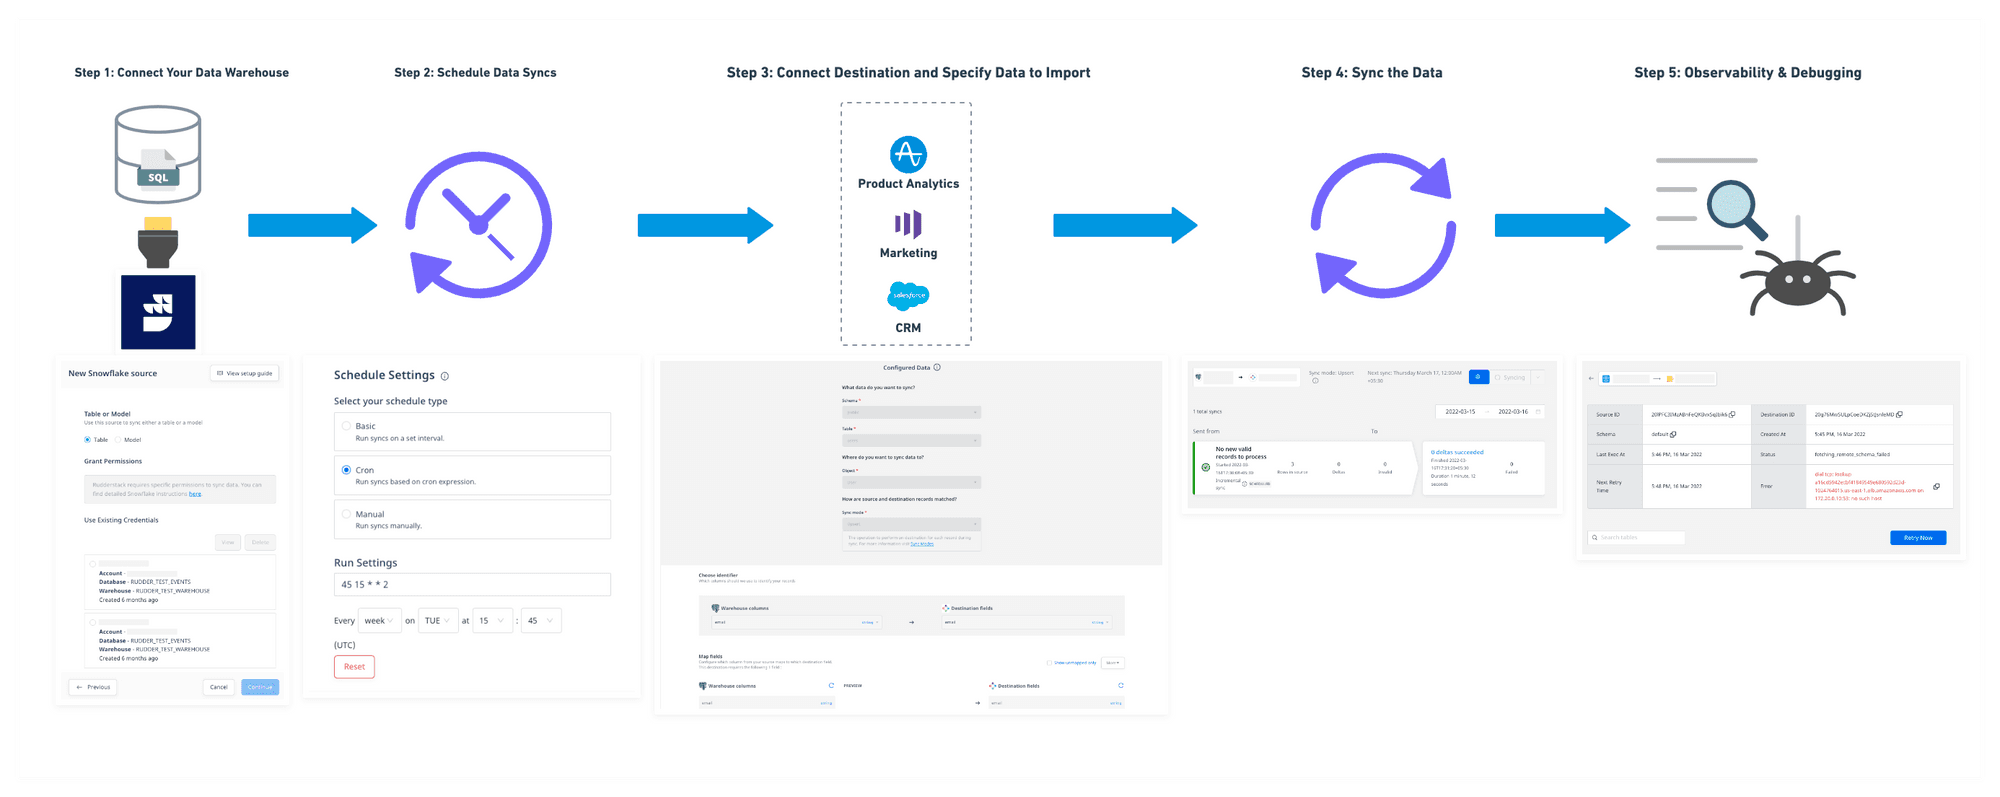Click the SQL database warehouse icon
This screenshot has height=797, width=2000.
pos(158,155)
